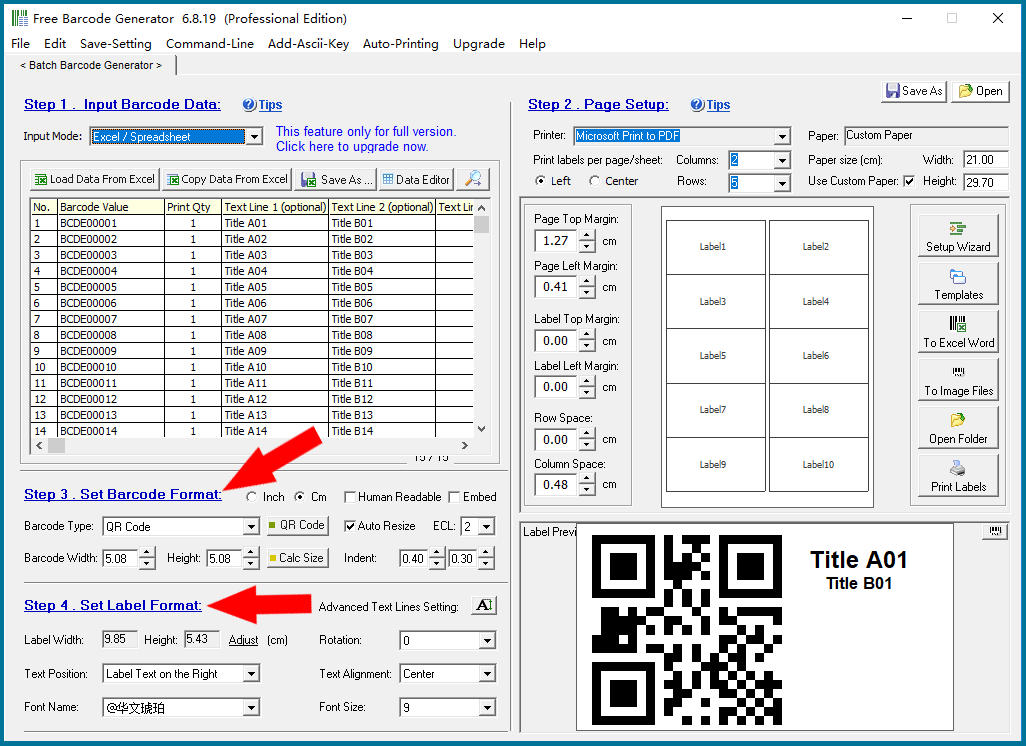Open the File menu

[20, 44]
